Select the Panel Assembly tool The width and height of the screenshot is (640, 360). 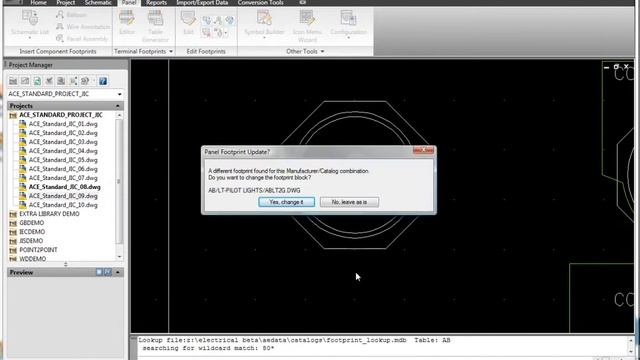(82, 39)
